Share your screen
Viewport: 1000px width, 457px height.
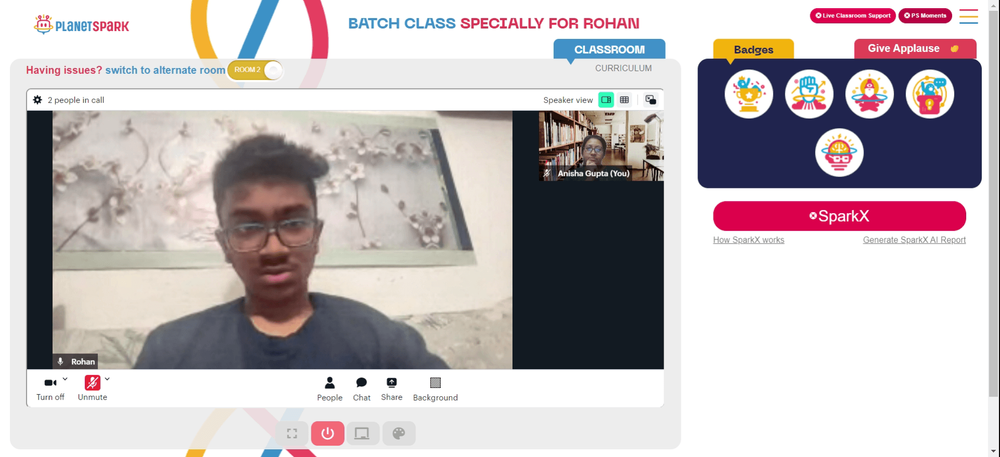tap(392, 389)
